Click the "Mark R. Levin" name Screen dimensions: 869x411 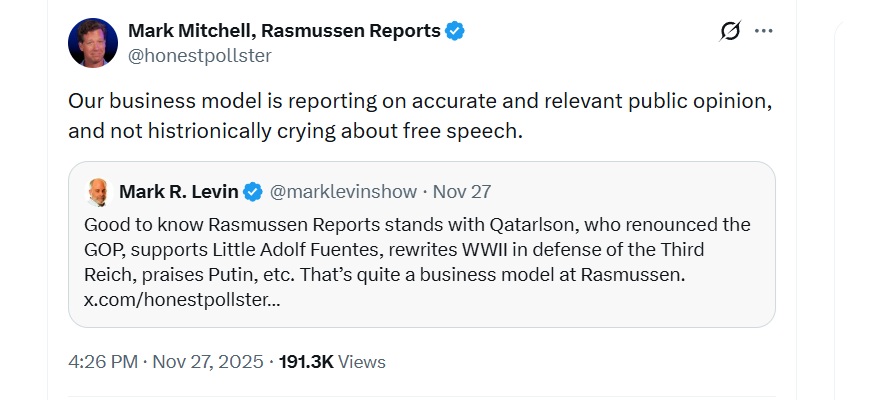tap(179, 191)
